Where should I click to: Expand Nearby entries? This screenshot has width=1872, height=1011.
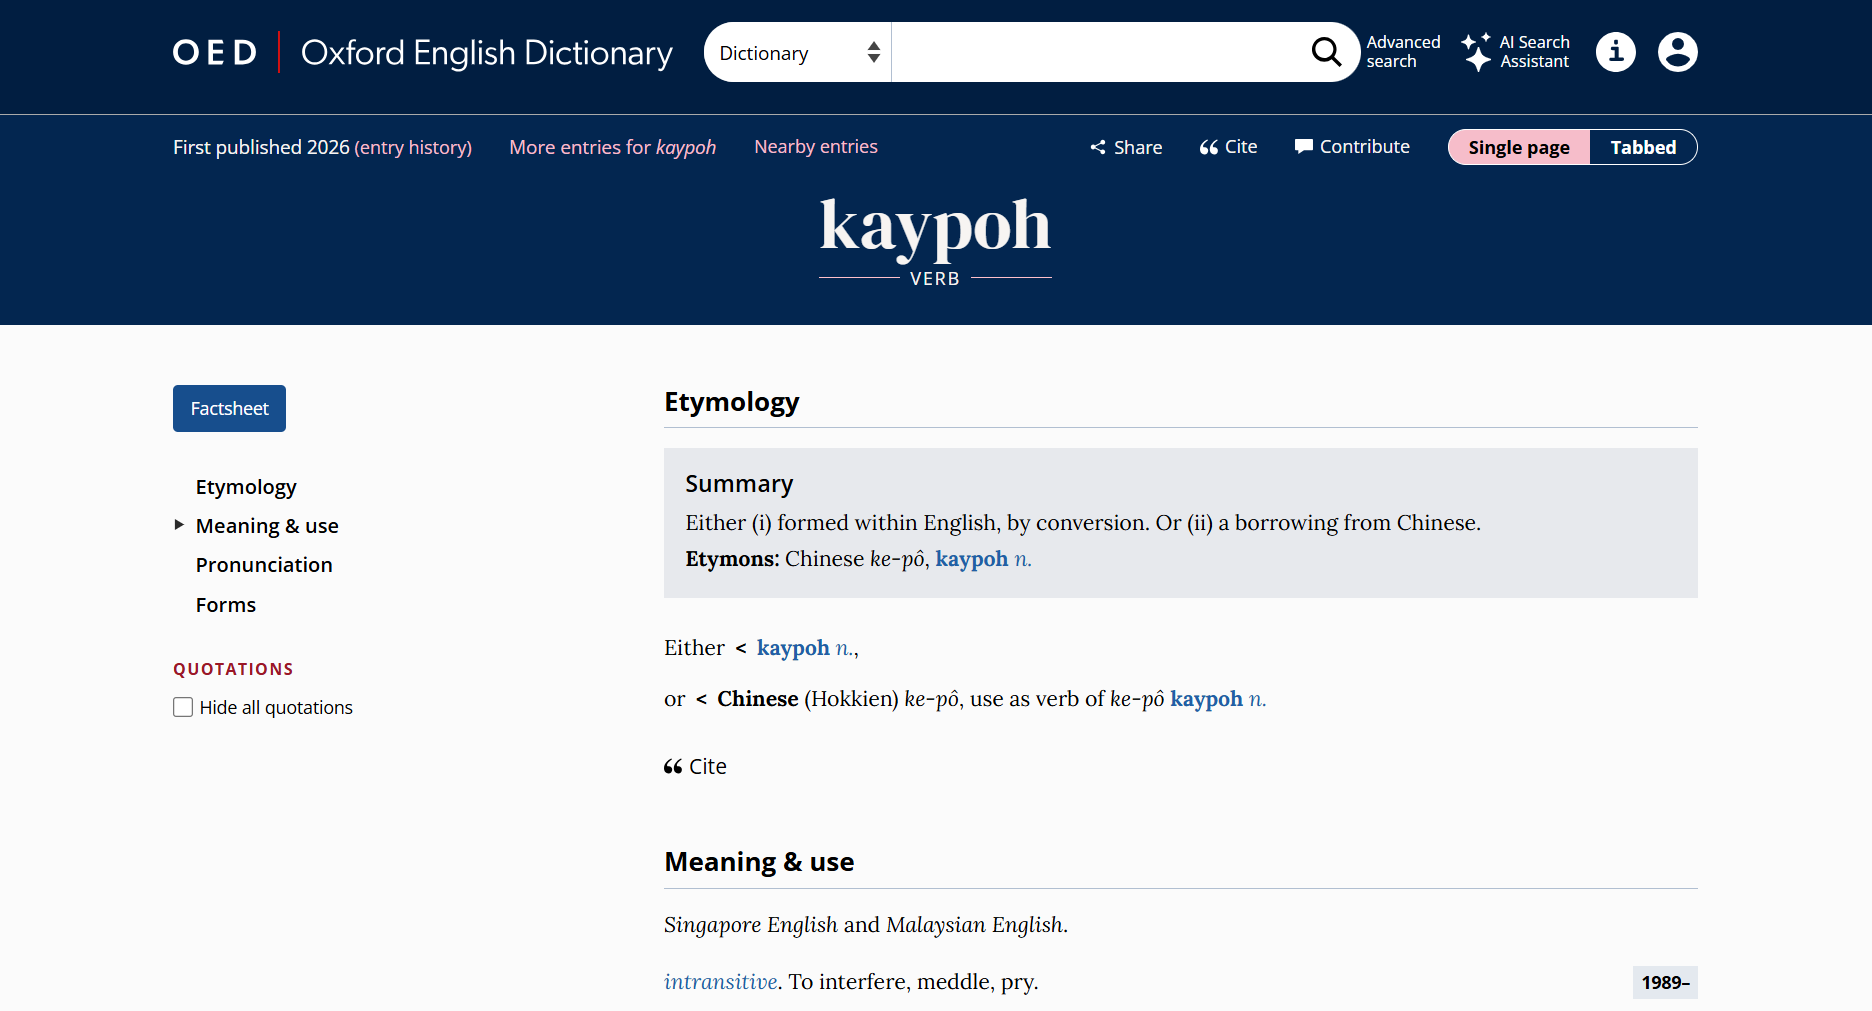coord(815,146)
